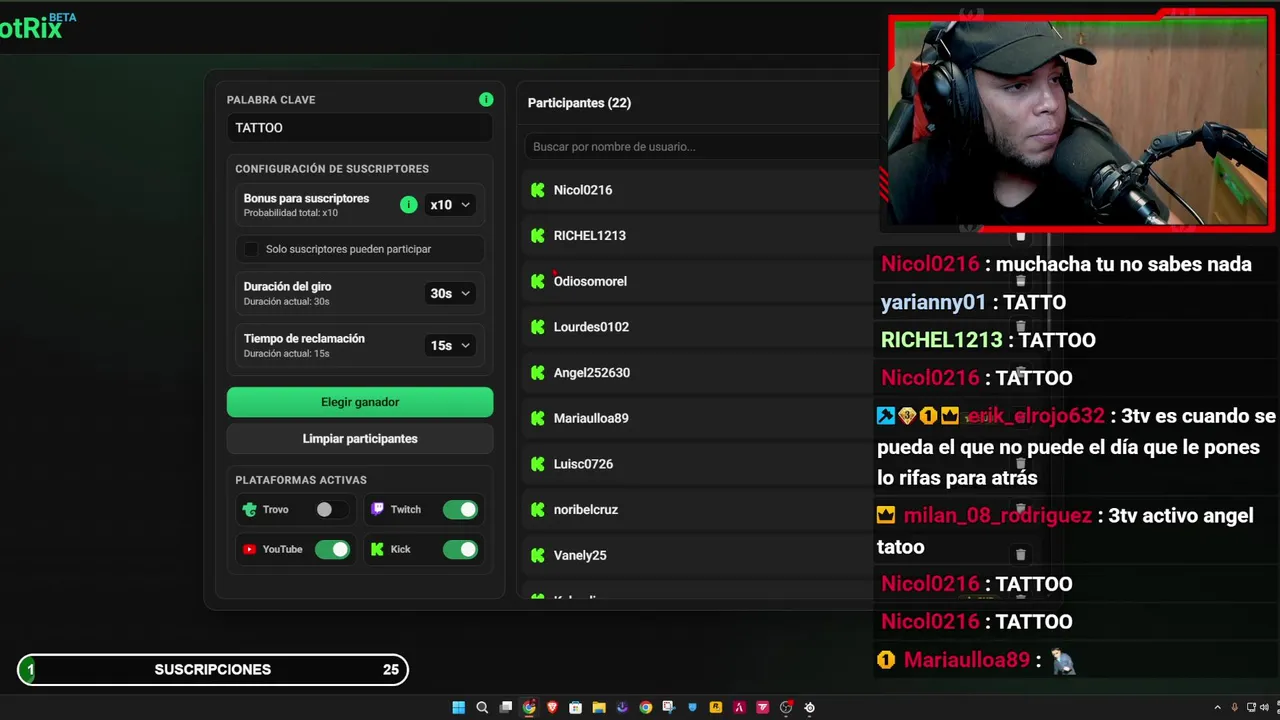The width and height of the screenshot is (1280, 720).
Task: Click the Kick icon beside Lourdes0102
Action: 538,327
